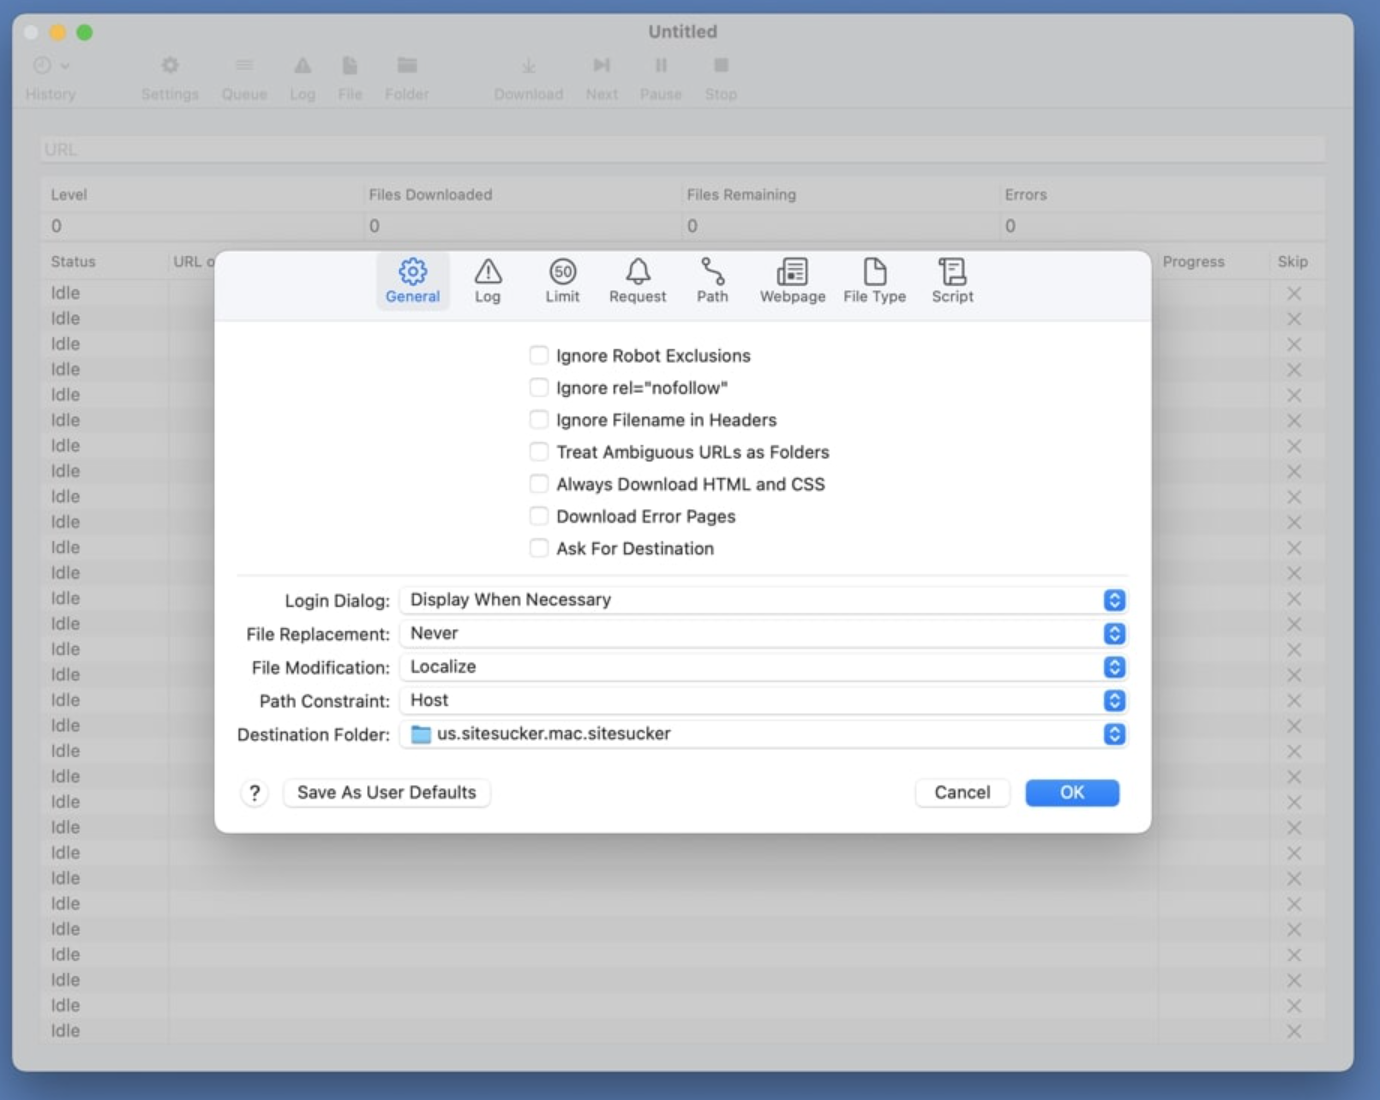Viewport: 1380px width, 1100px height.
Task: Check Always Download HTML and CSS
Action: pos(539,484)
